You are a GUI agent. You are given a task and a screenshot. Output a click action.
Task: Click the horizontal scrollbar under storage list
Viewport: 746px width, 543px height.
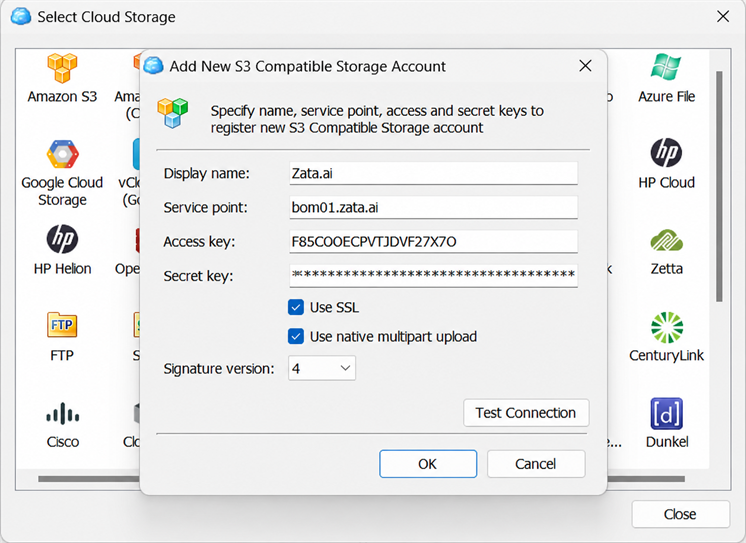[x=362, y=479]
